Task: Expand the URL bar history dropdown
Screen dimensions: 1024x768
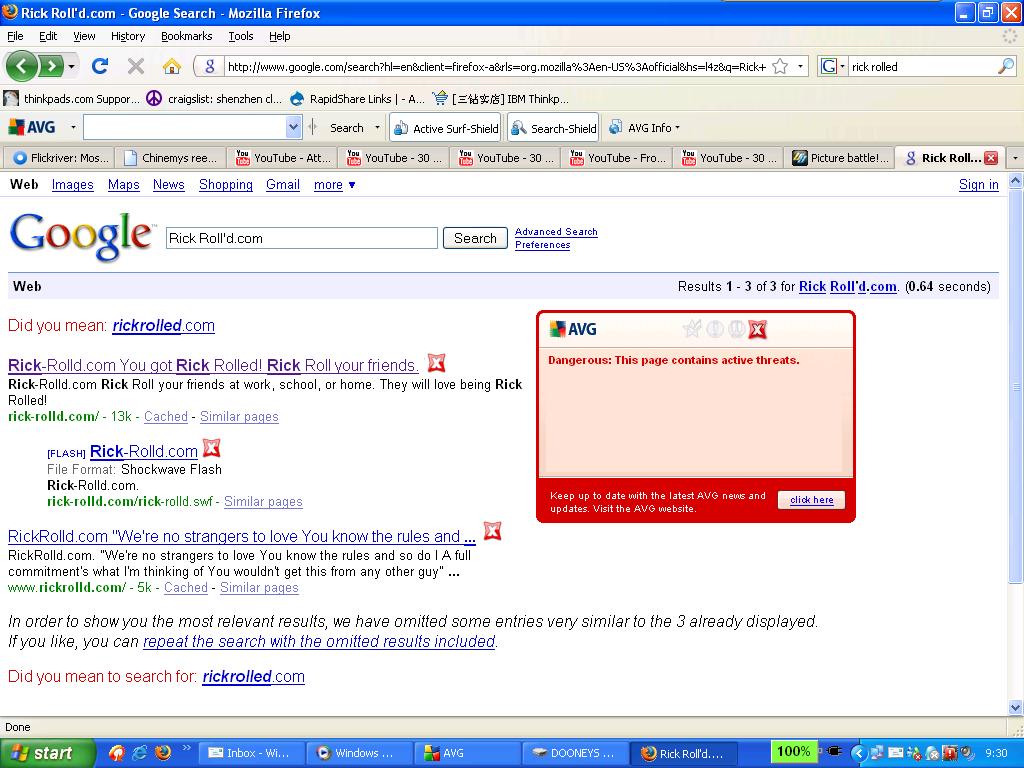Action: click(x=800, y=66)
